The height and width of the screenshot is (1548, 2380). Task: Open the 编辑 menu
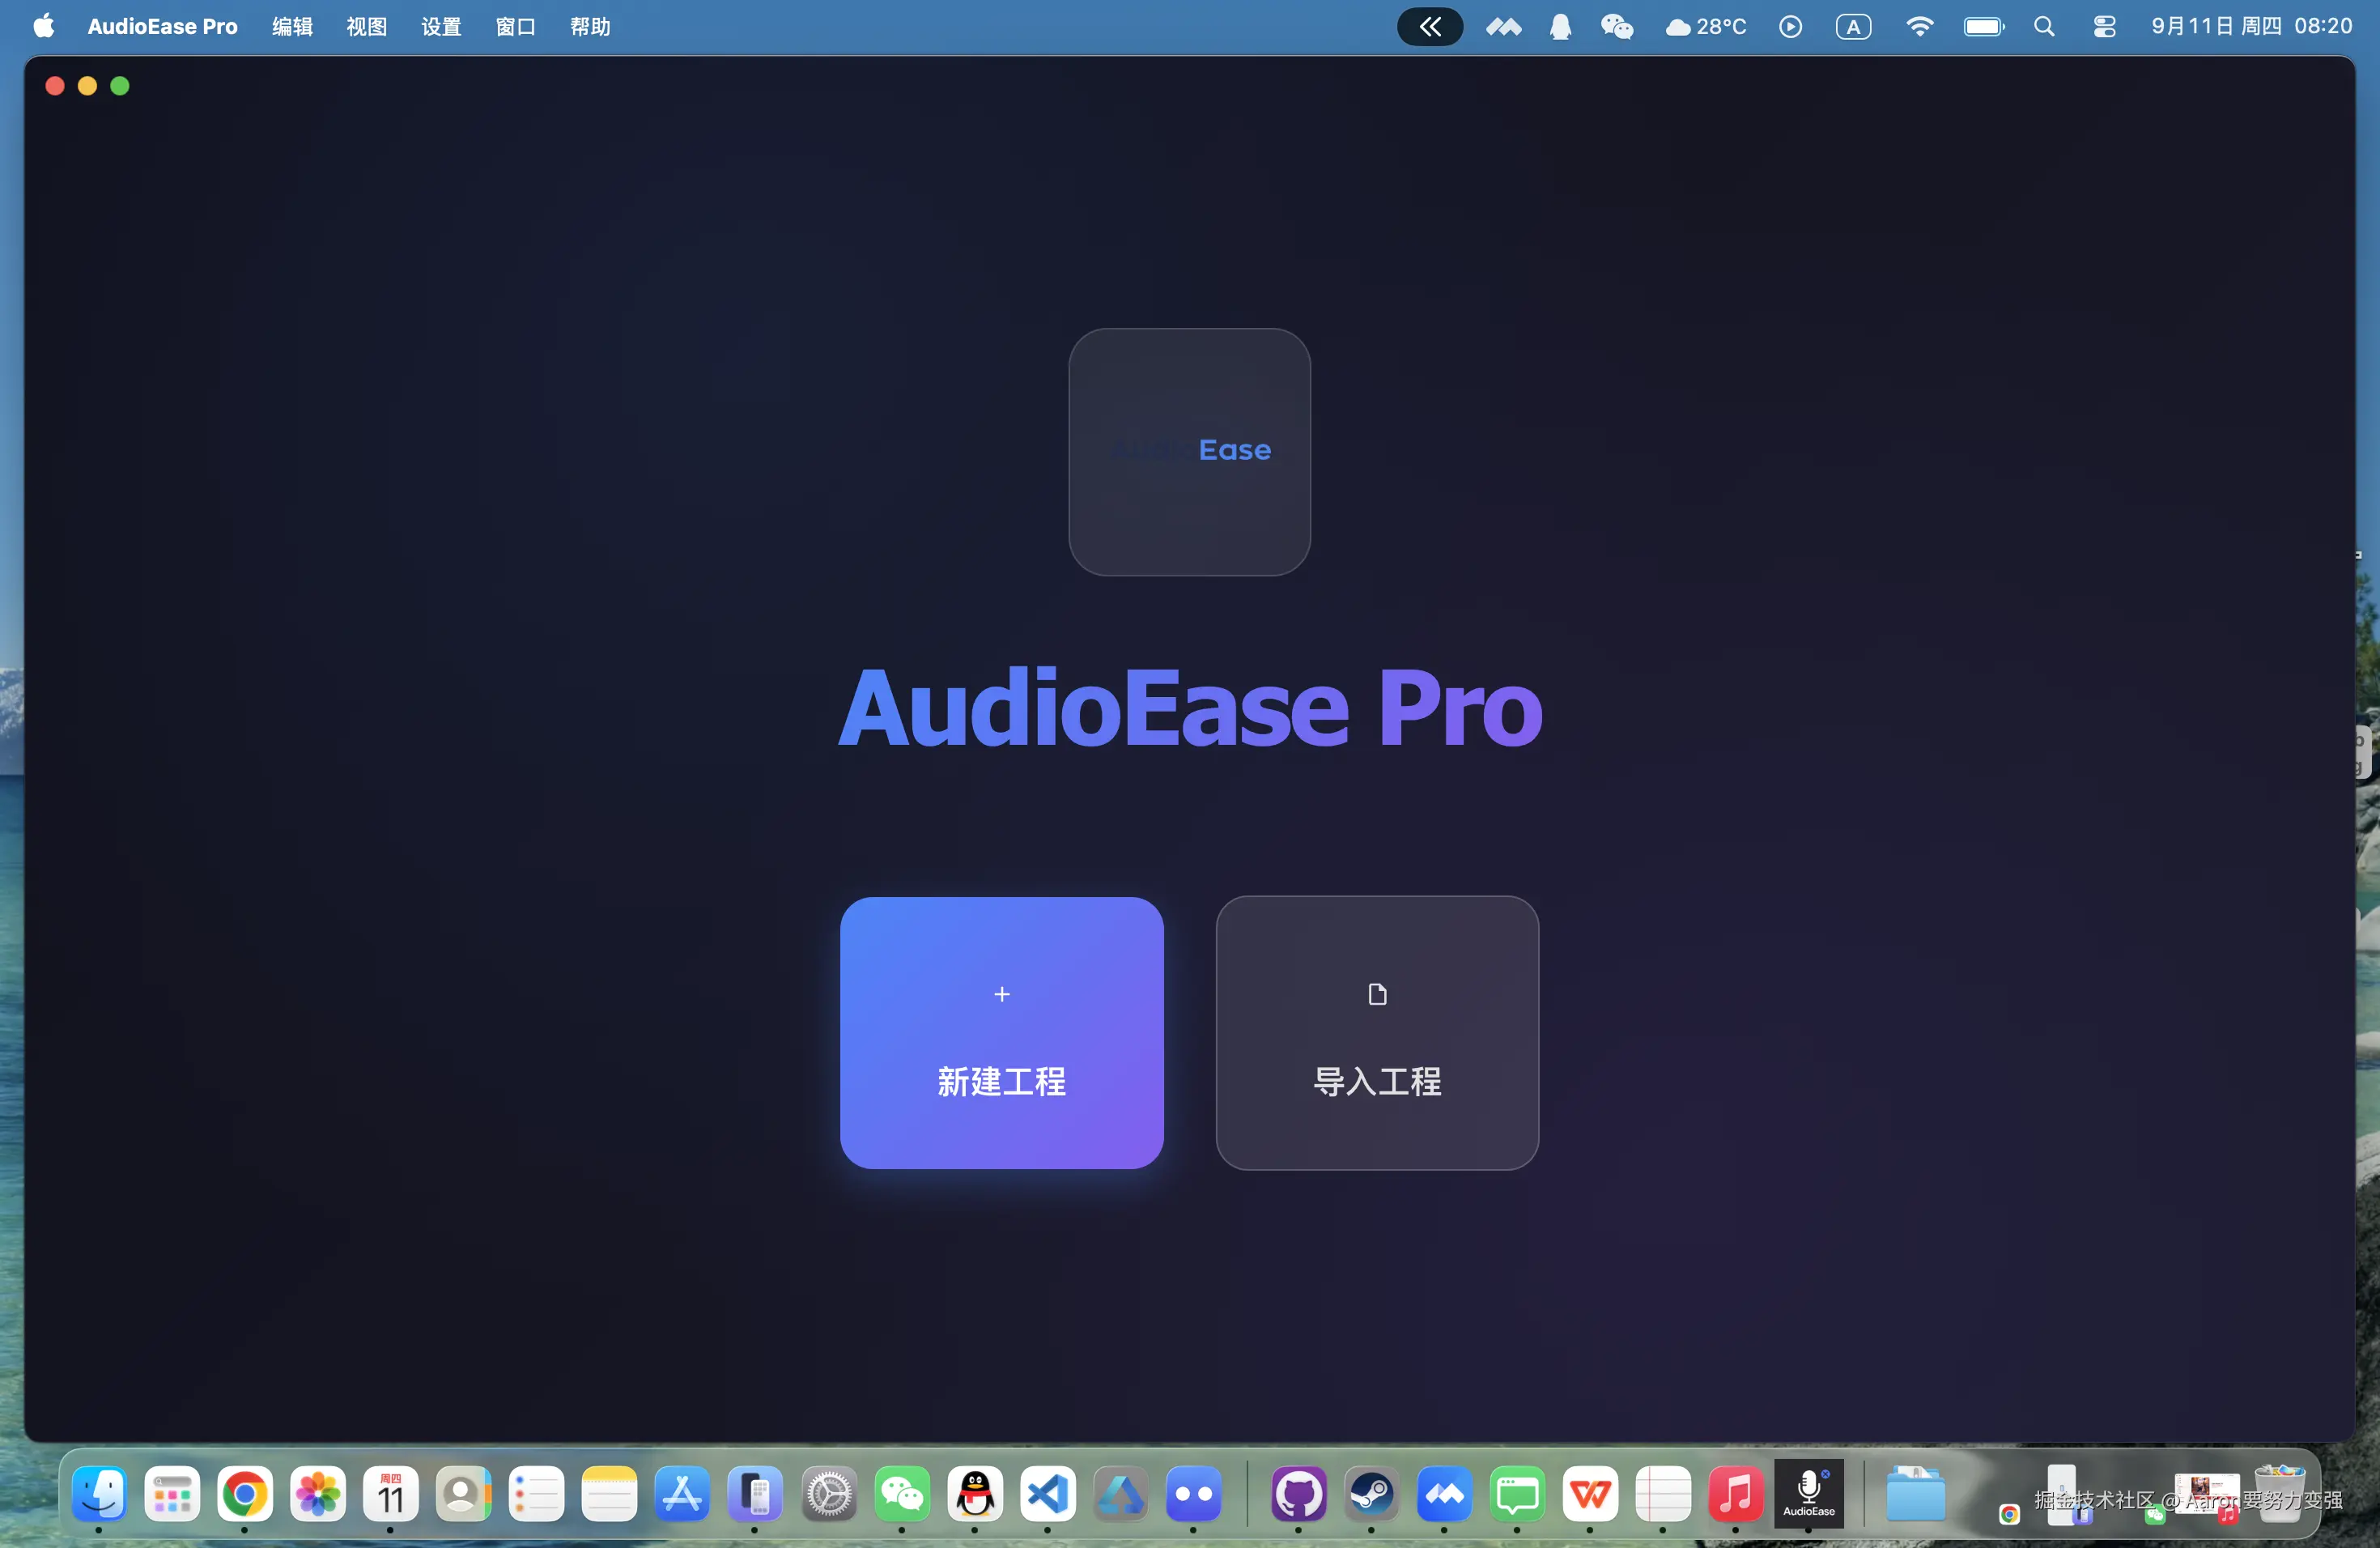click(x=292, y=27)
